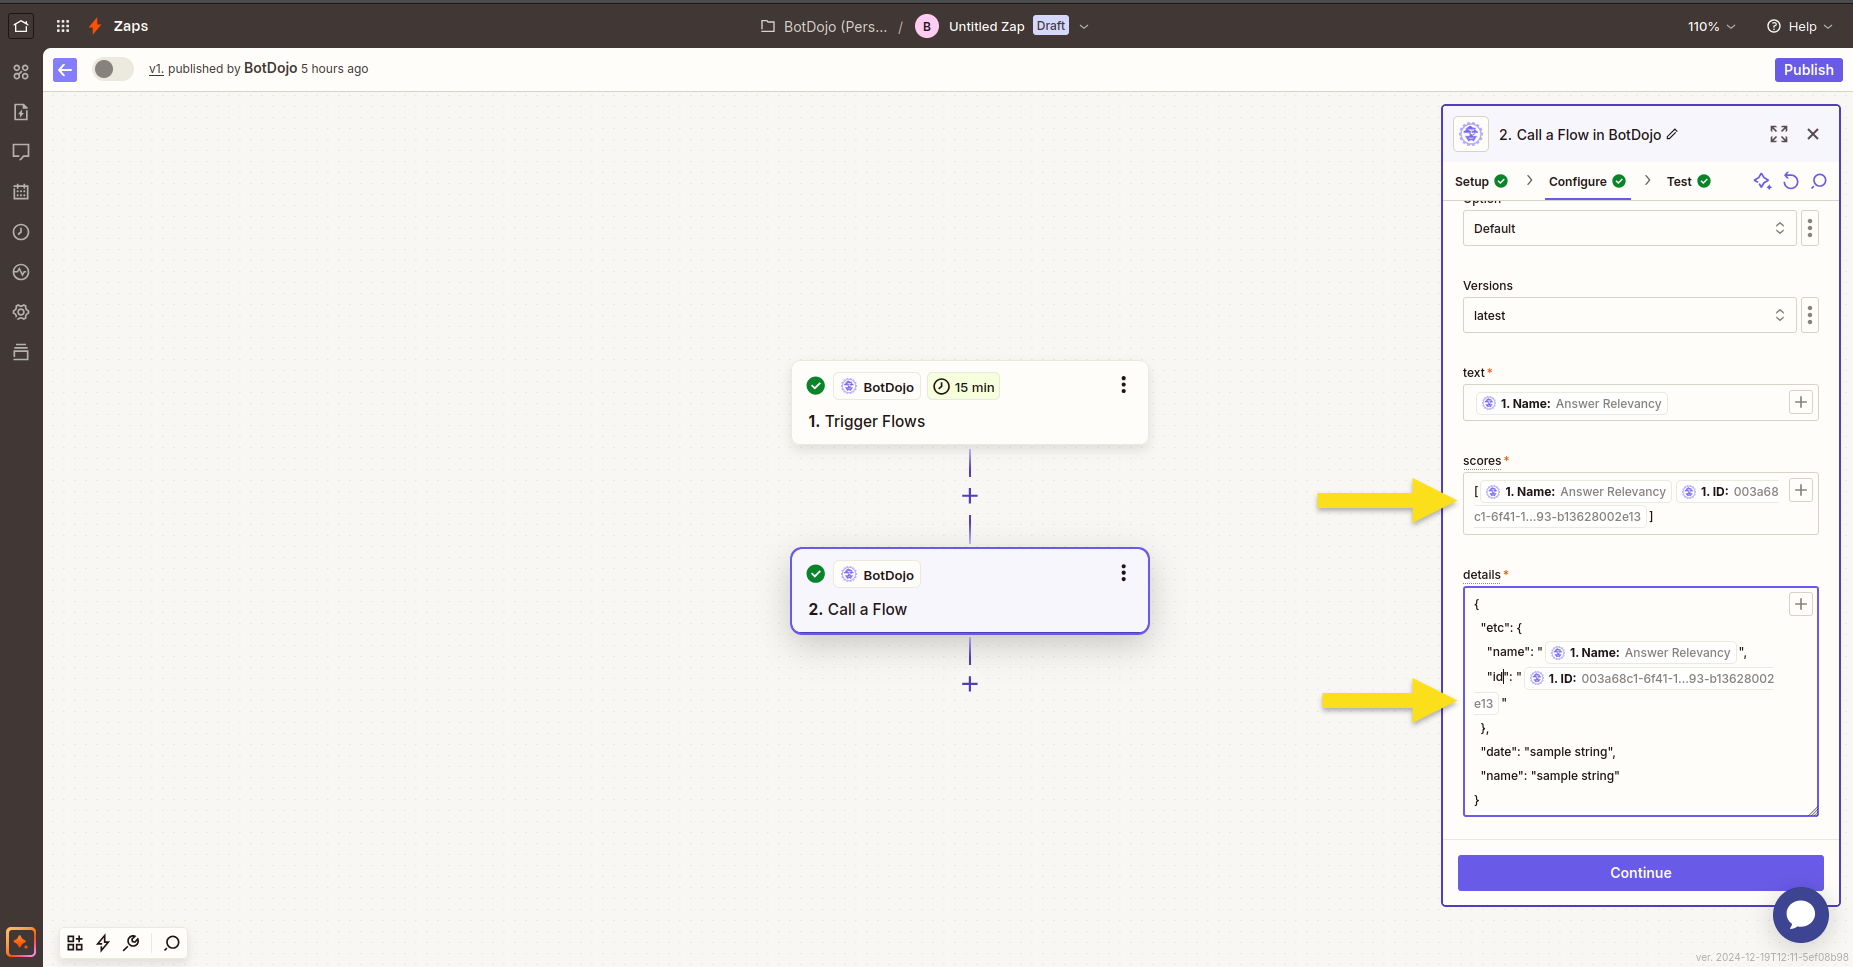Image resolution: width=1853 pixels, height=967 pixels.
Task: Click the lightning bolt icon in bottom toolbar
Action: tap(103, 943)
